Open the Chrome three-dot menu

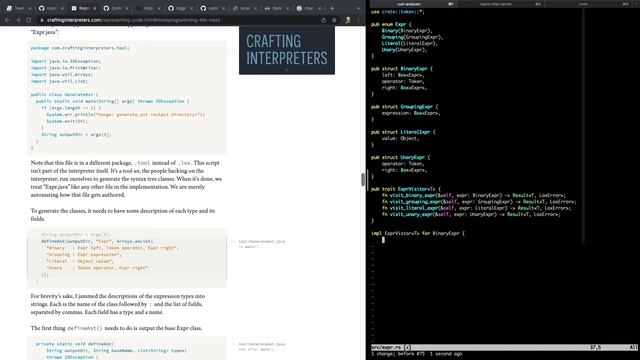(358, 20)
